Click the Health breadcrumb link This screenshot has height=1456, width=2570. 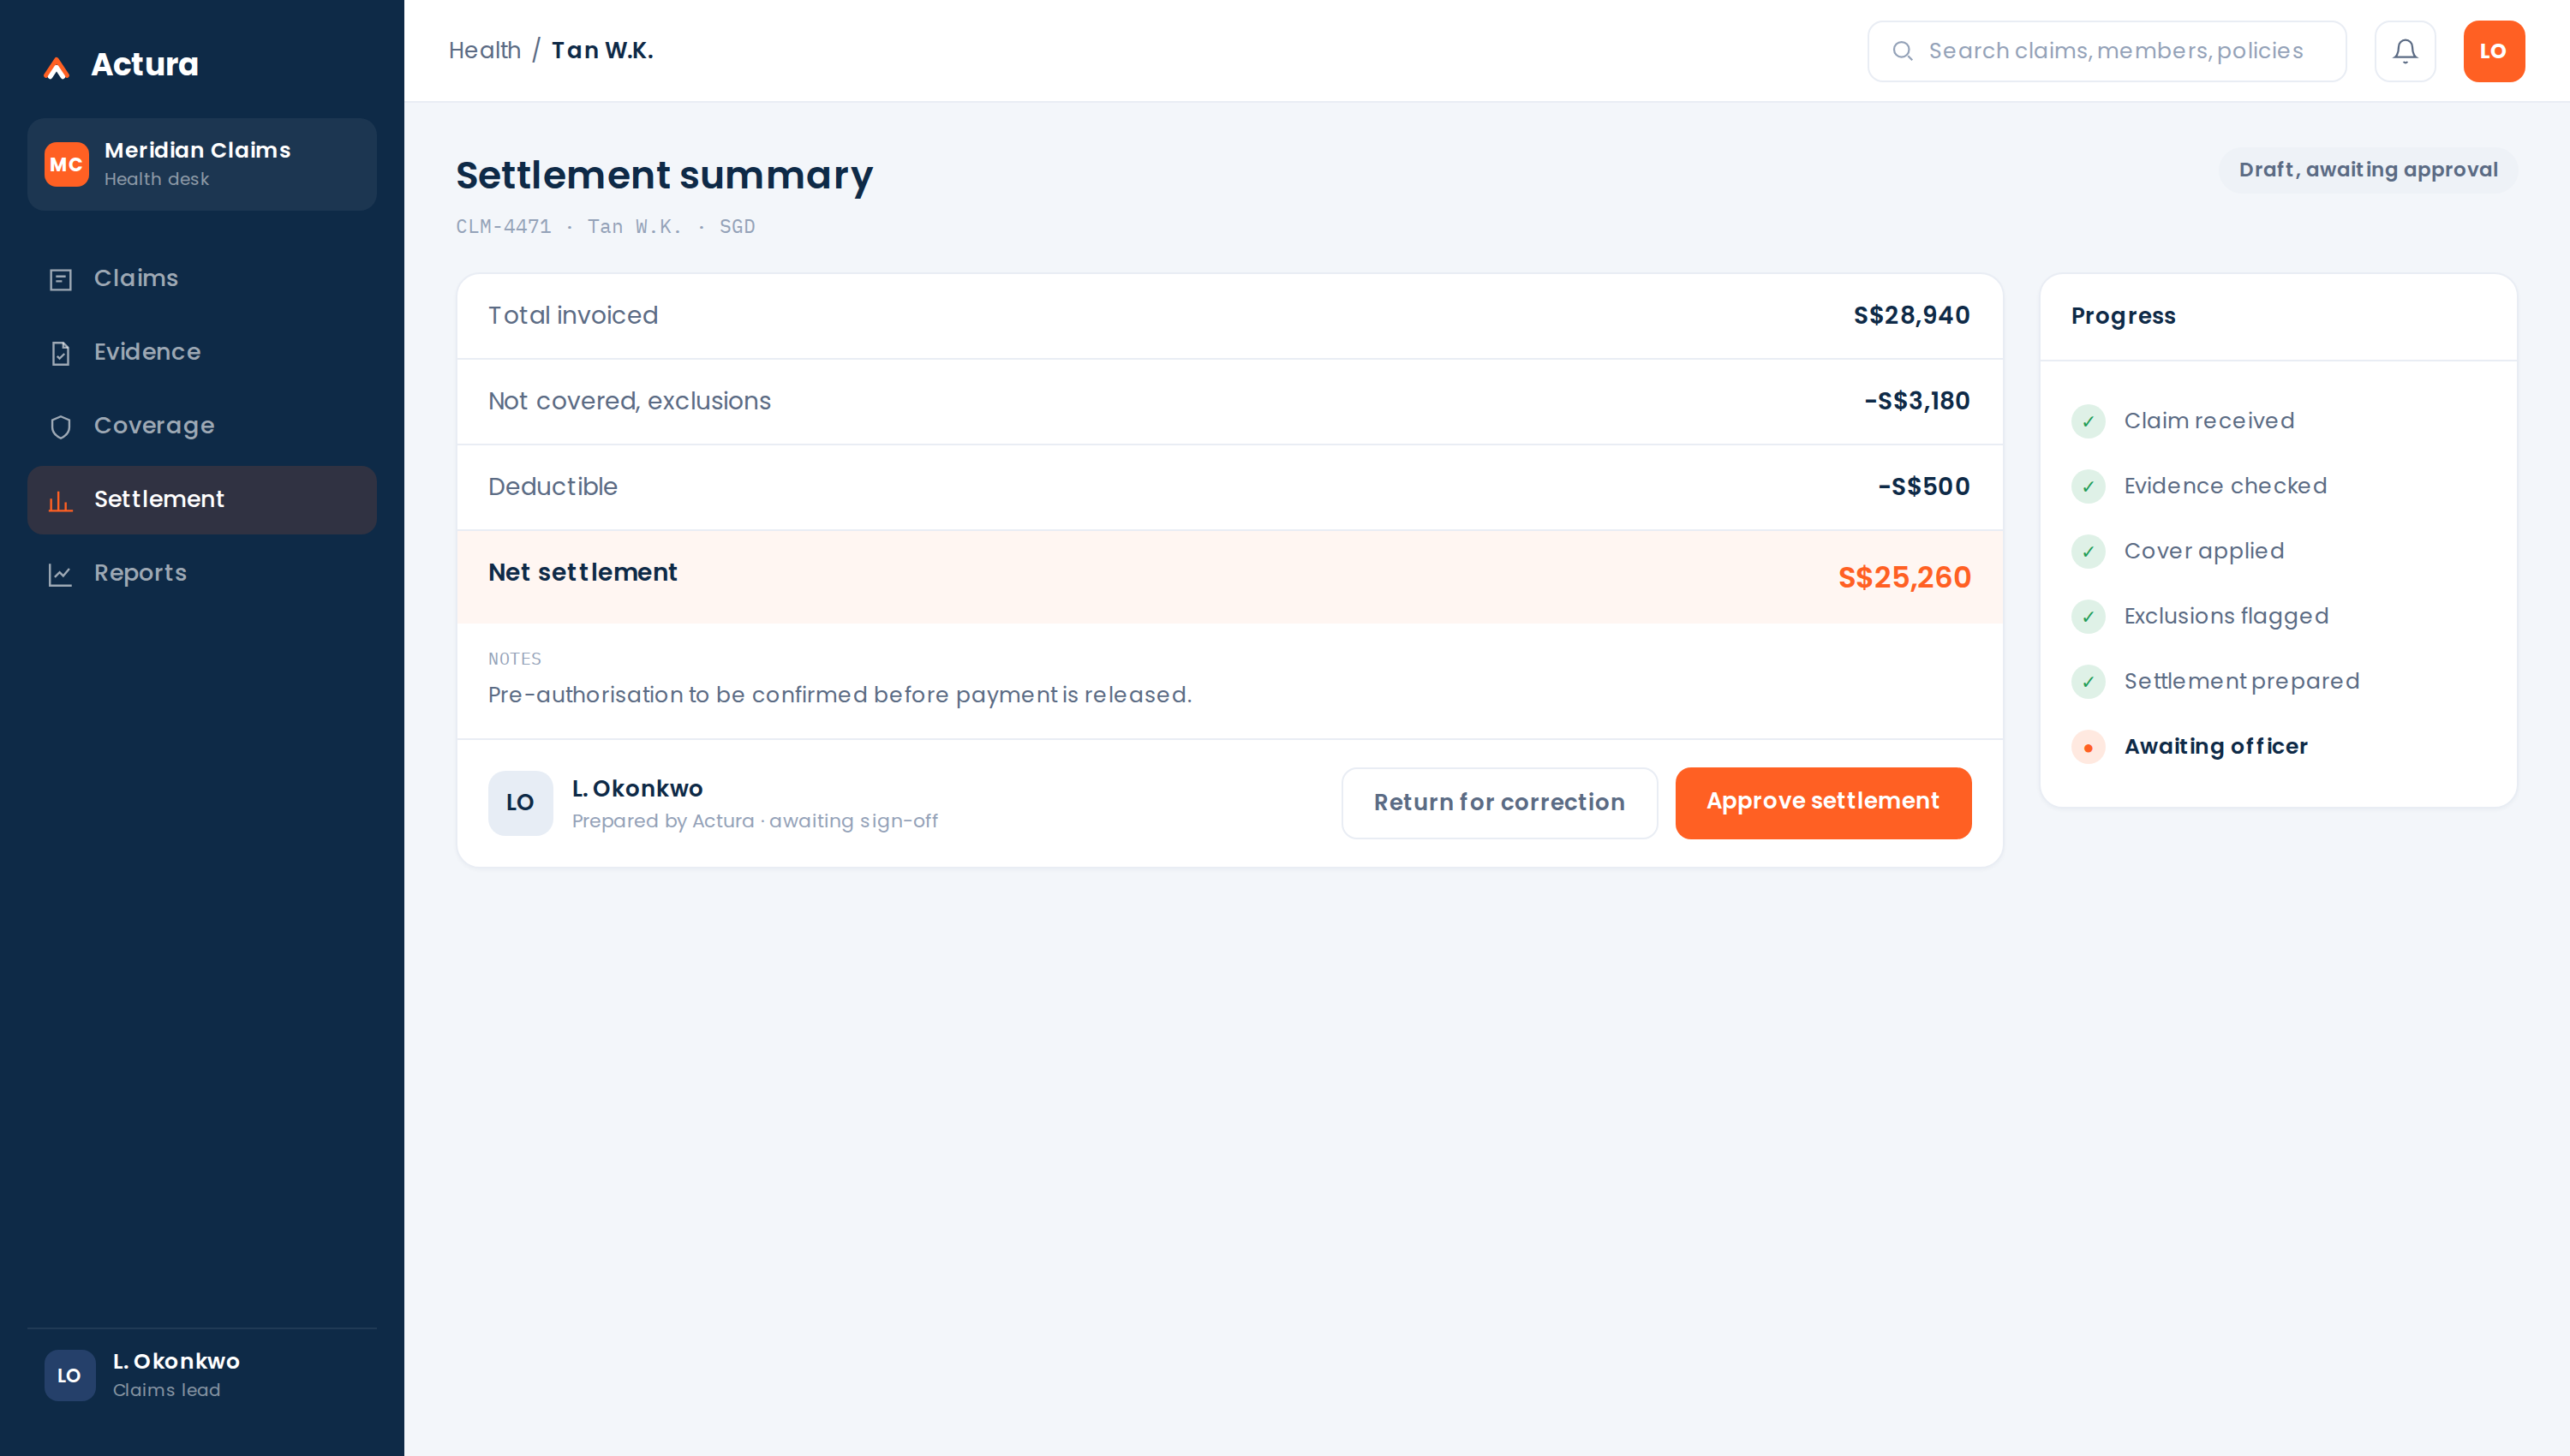484,50
